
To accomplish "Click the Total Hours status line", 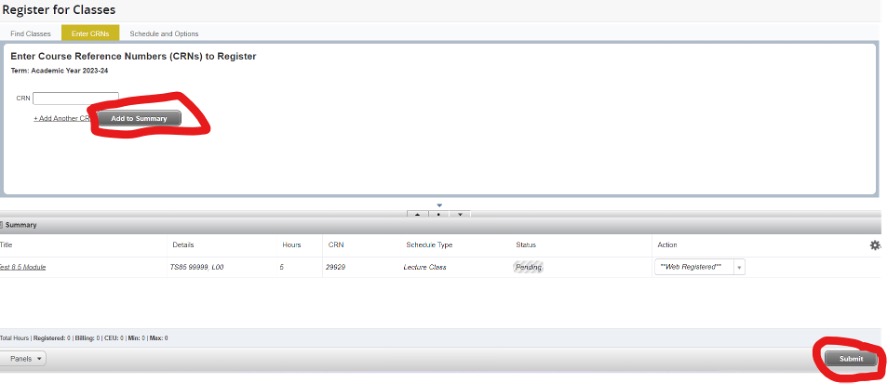I will pos(84,338).
